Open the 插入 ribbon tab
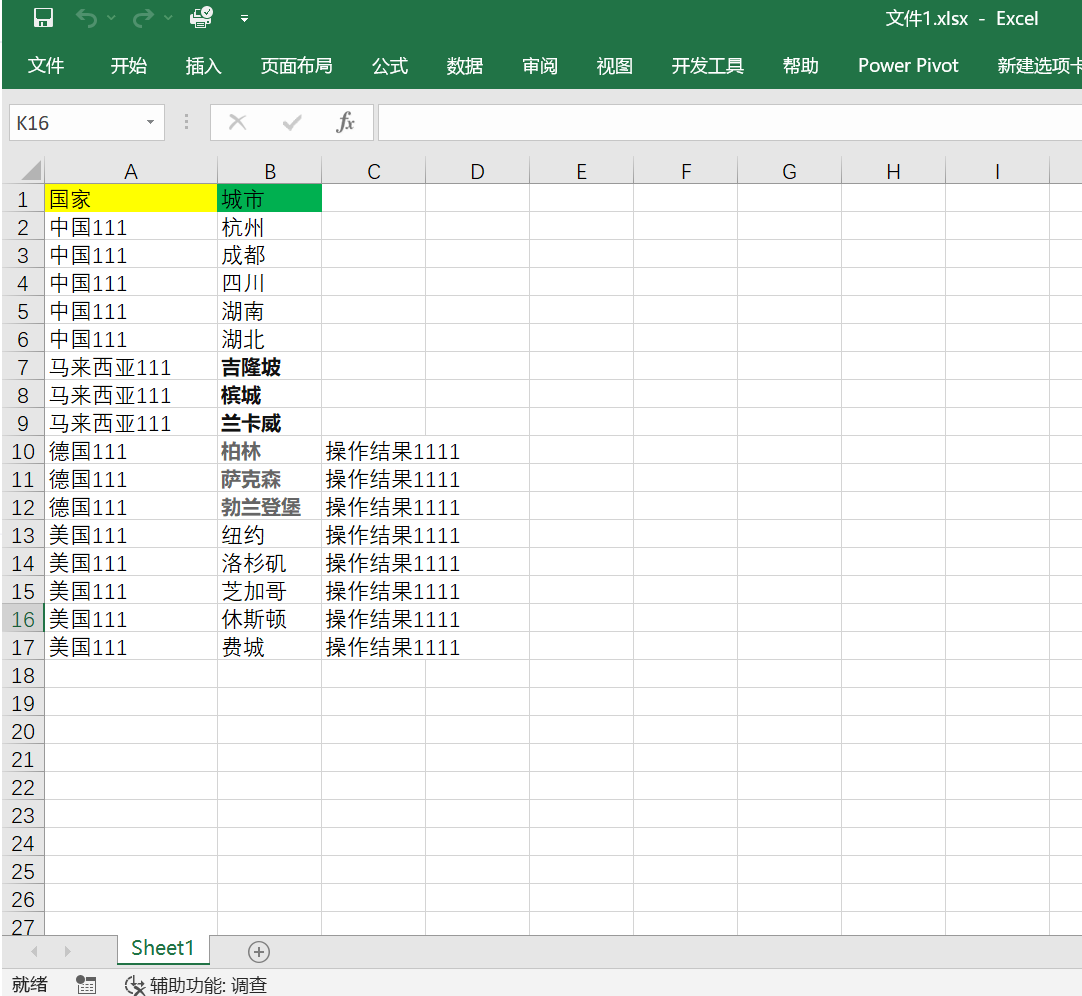The width and height of the screenshot is (1082, 996). click(x=203, y=66)
